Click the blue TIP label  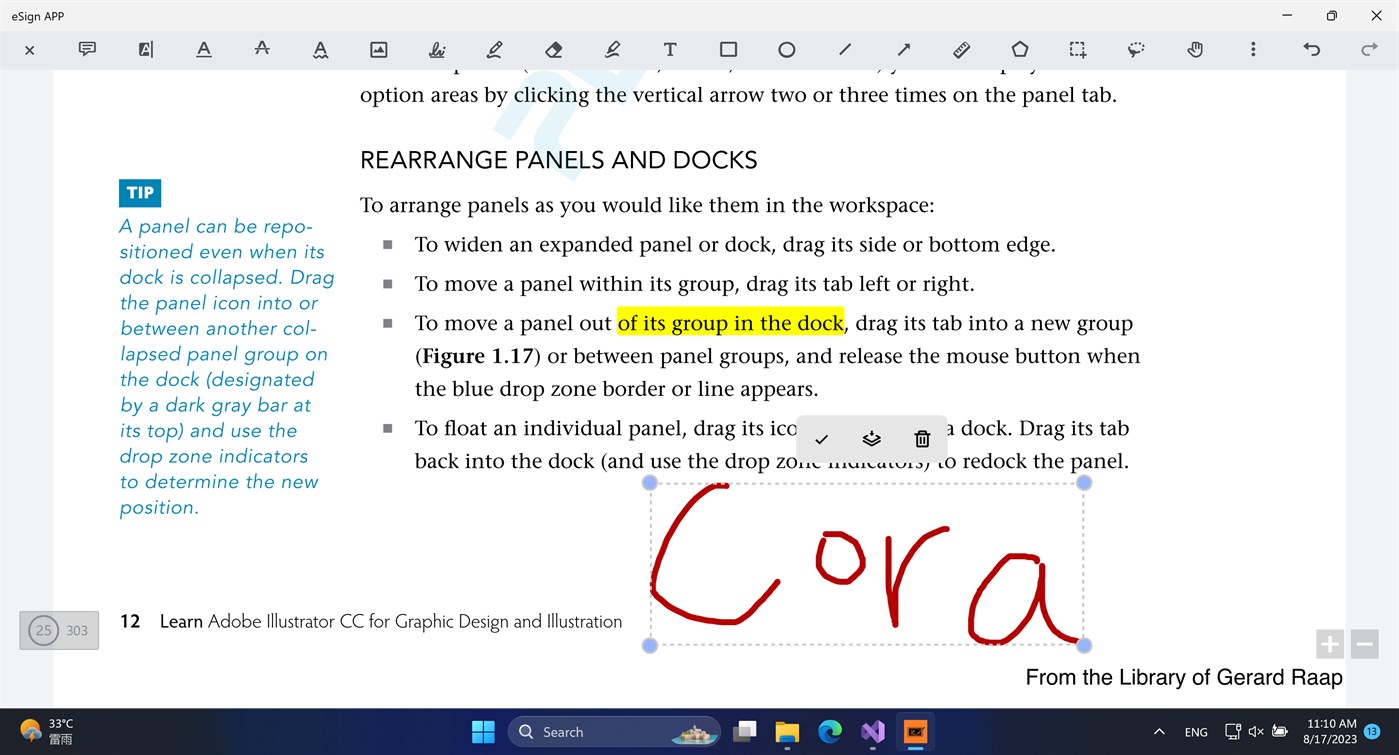[140, 193]
